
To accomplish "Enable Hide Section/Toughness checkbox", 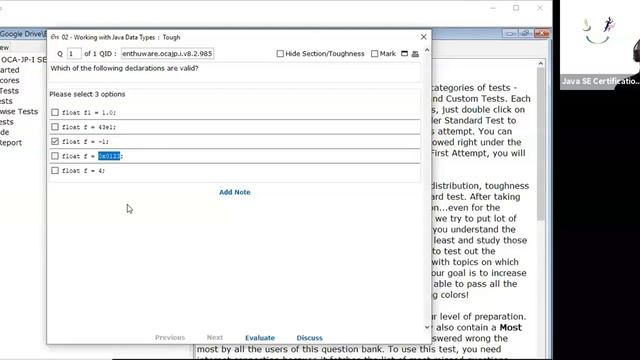I will (280, 53).
